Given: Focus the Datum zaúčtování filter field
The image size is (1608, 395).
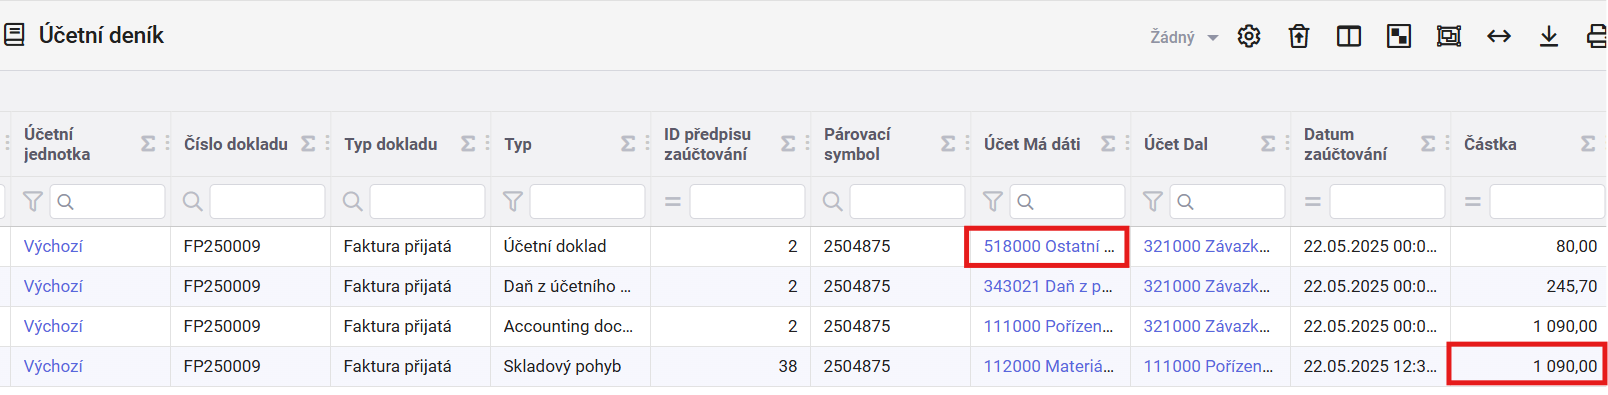Looking at the screenshot, I should pyautogui.click(x=1388, y=202).
